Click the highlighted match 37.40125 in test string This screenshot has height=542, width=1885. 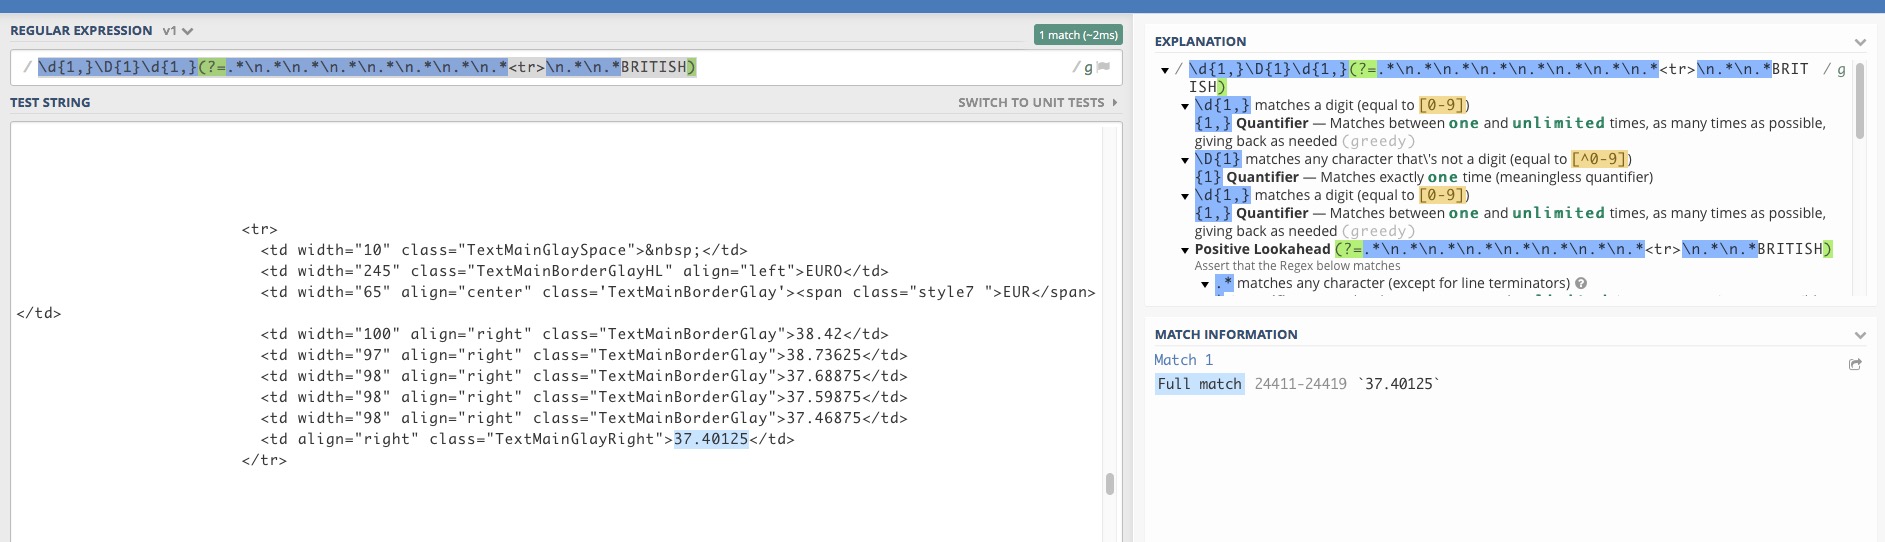(711, 439)
